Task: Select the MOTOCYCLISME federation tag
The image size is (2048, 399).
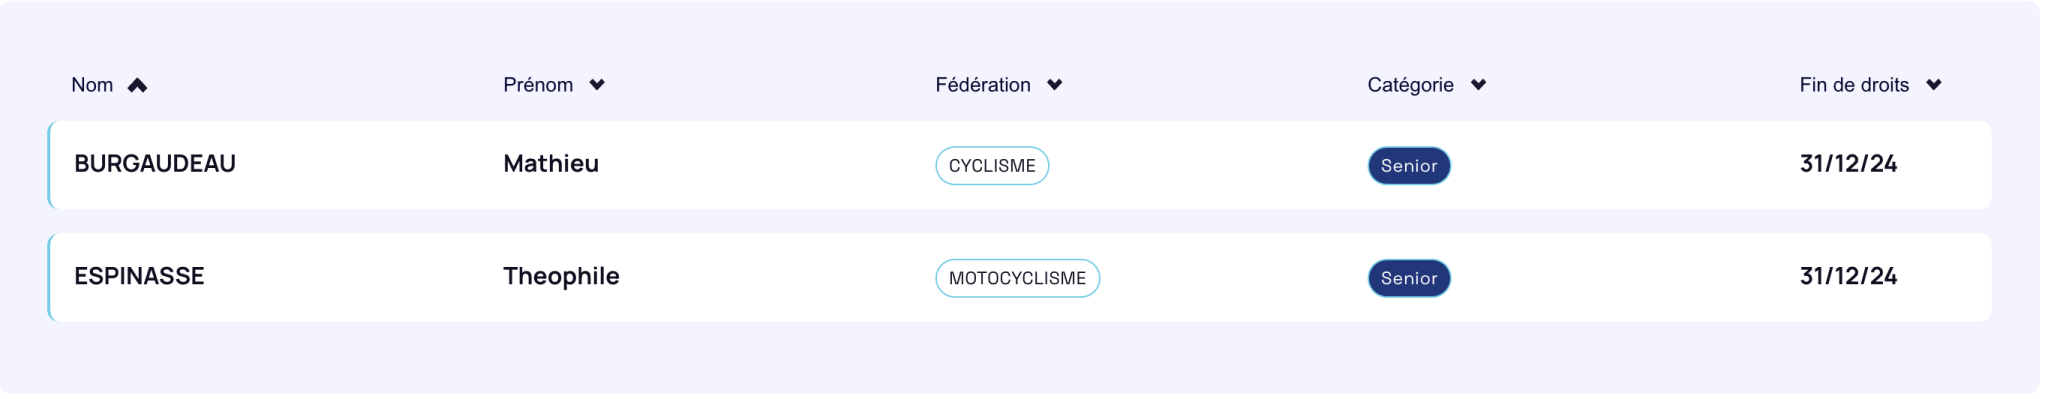Action: pyautogui.click(x=1017, y=278)
